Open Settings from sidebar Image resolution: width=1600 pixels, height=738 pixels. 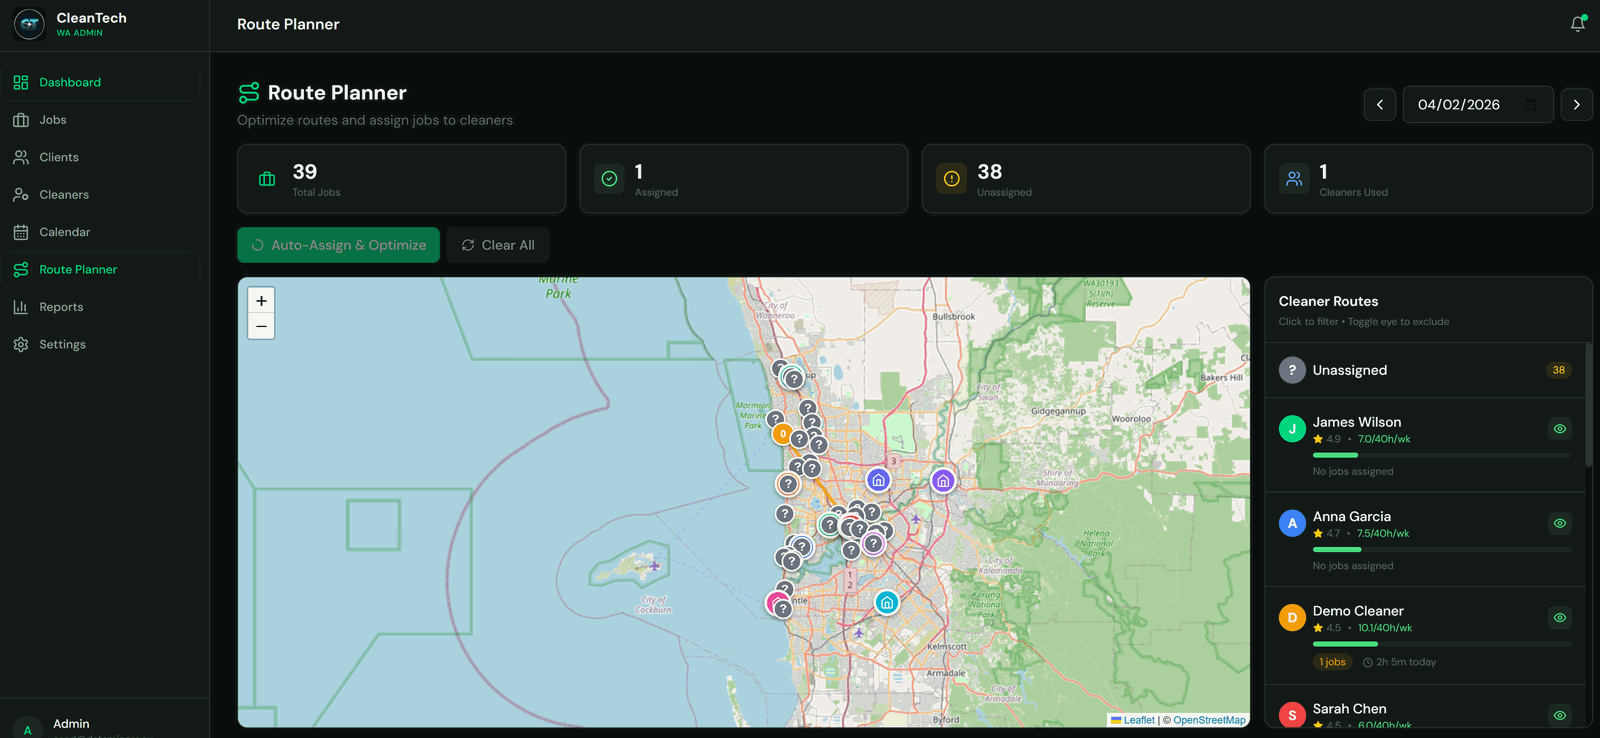coord(100,344)
